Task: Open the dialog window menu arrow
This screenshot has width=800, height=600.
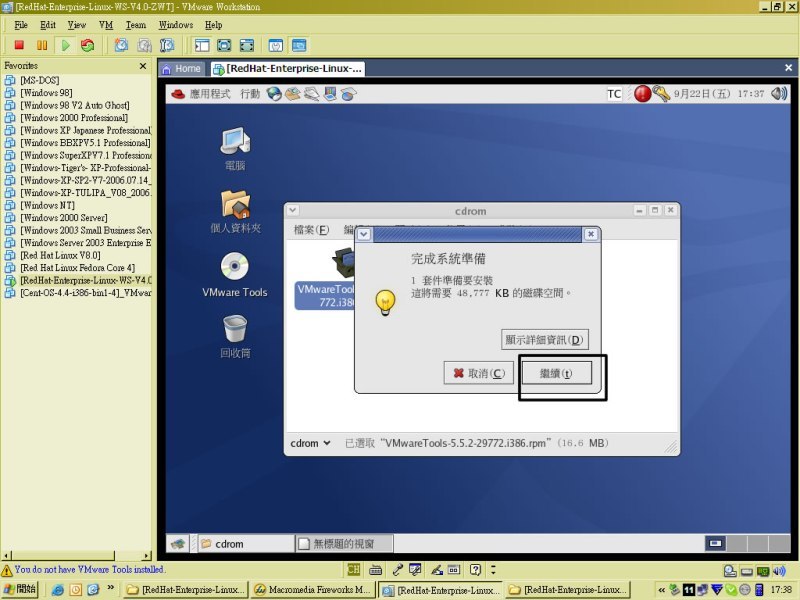Action: click(x=364, y=234)
